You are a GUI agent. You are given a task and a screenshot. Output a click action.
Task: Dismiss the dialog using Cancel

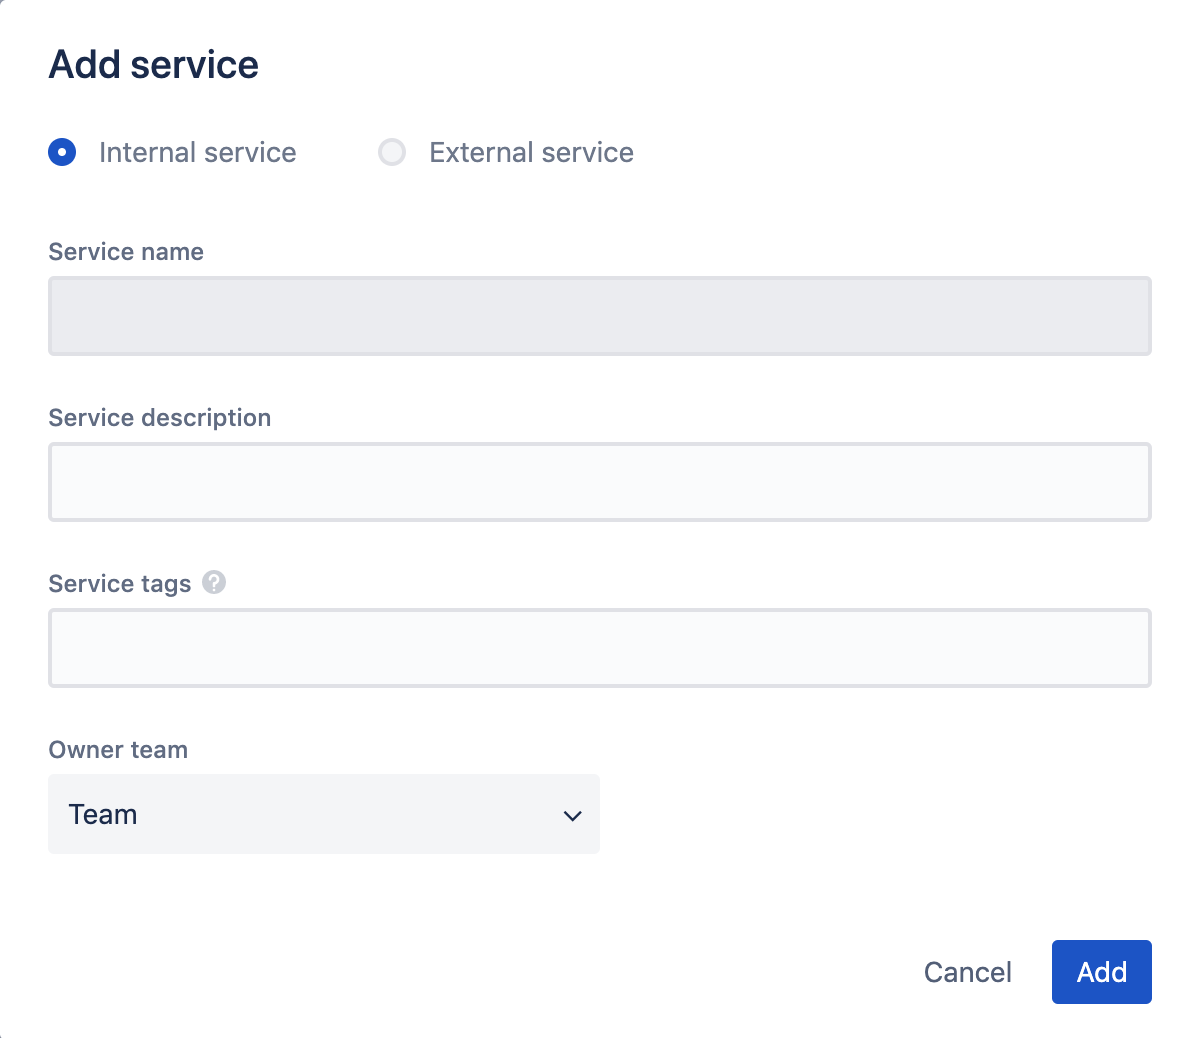[967, 972]
